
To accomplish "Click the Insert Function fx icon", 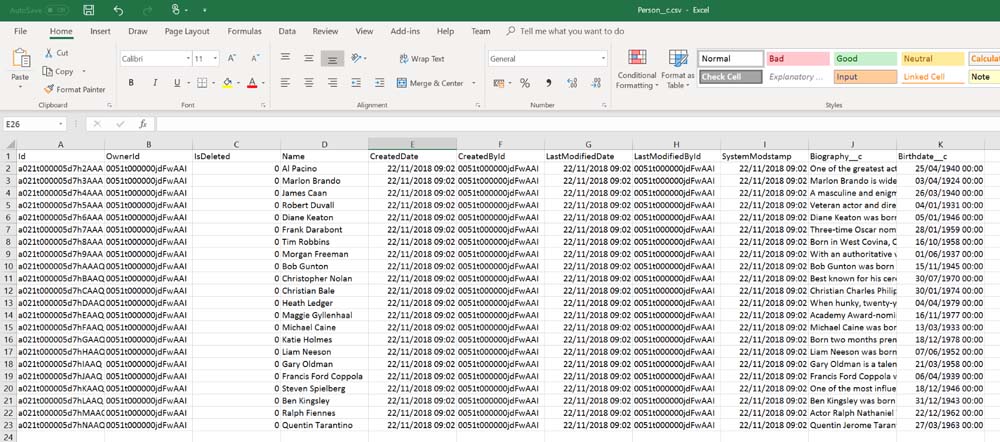I will [x=143, y=124].
